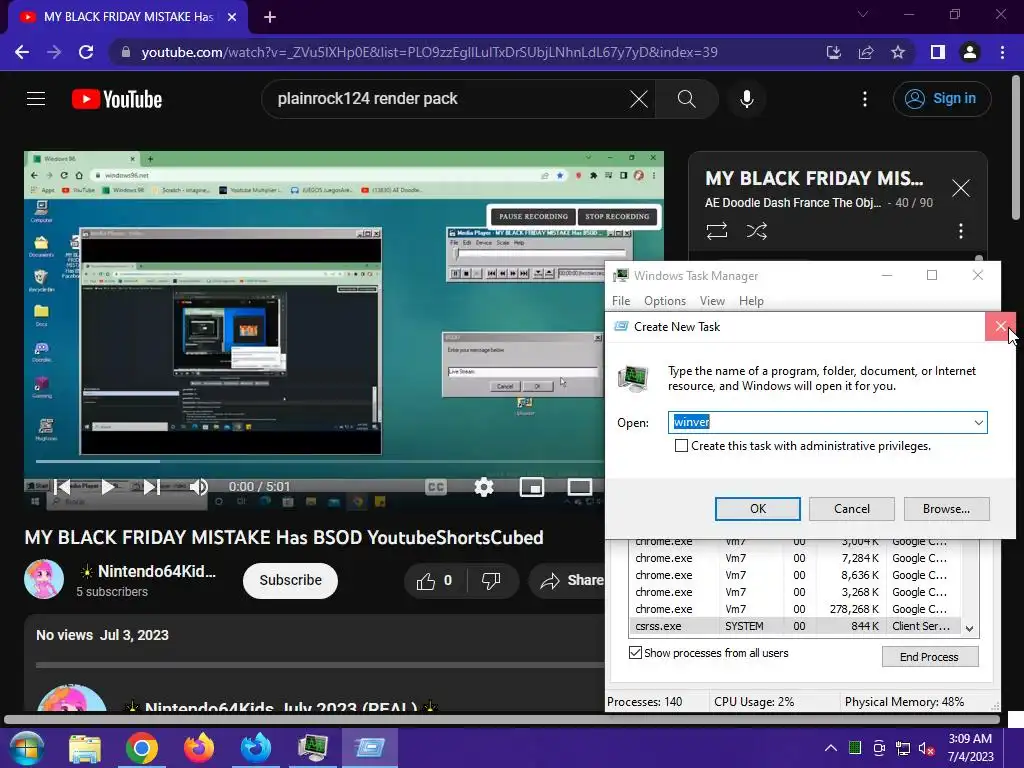
Task: Switch the player to miniplayer
Action: pos(532,487)
